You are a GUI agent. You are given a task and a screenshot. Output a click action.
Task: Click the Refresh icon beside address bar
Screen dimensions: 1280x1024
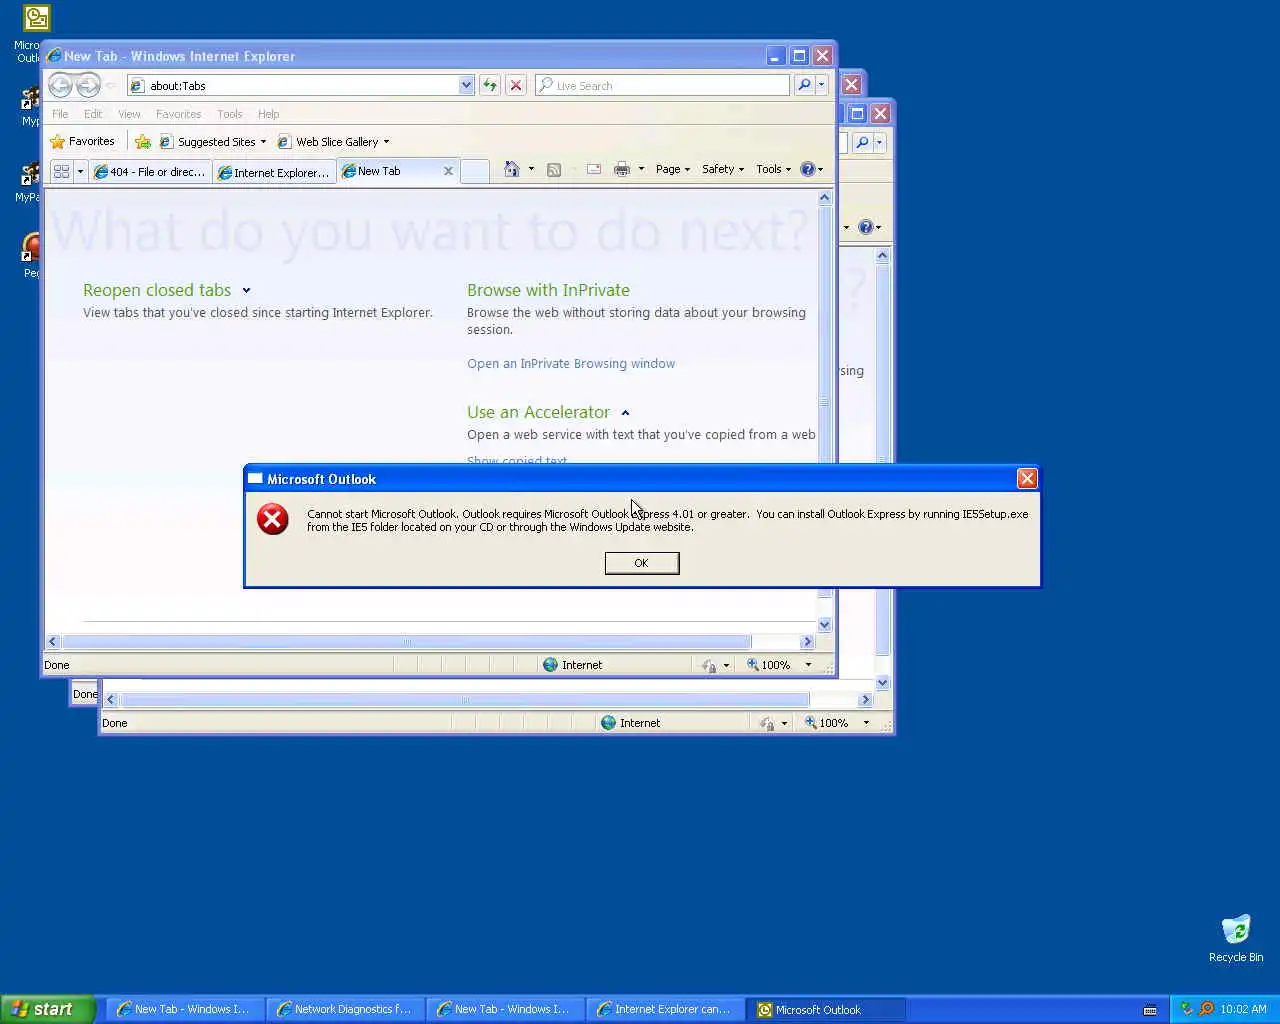490,85
